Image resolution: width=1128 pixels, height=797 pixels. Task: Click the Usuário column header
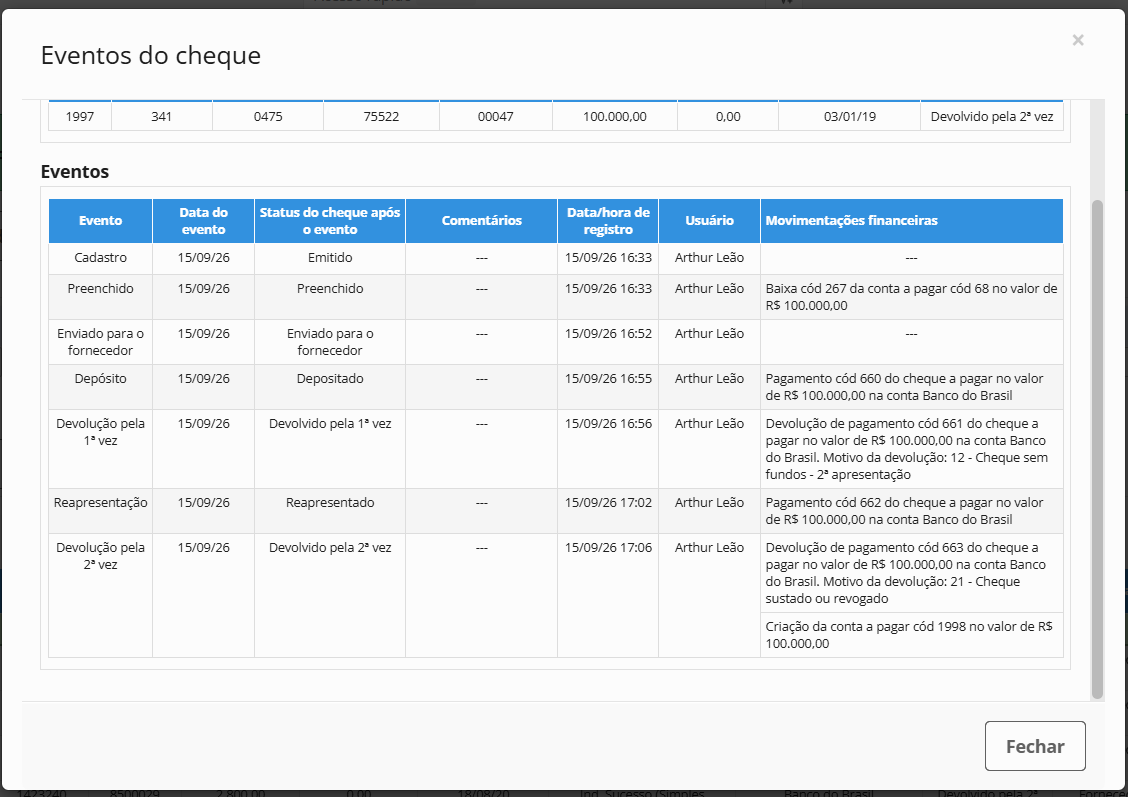click(x=709, y=221)
